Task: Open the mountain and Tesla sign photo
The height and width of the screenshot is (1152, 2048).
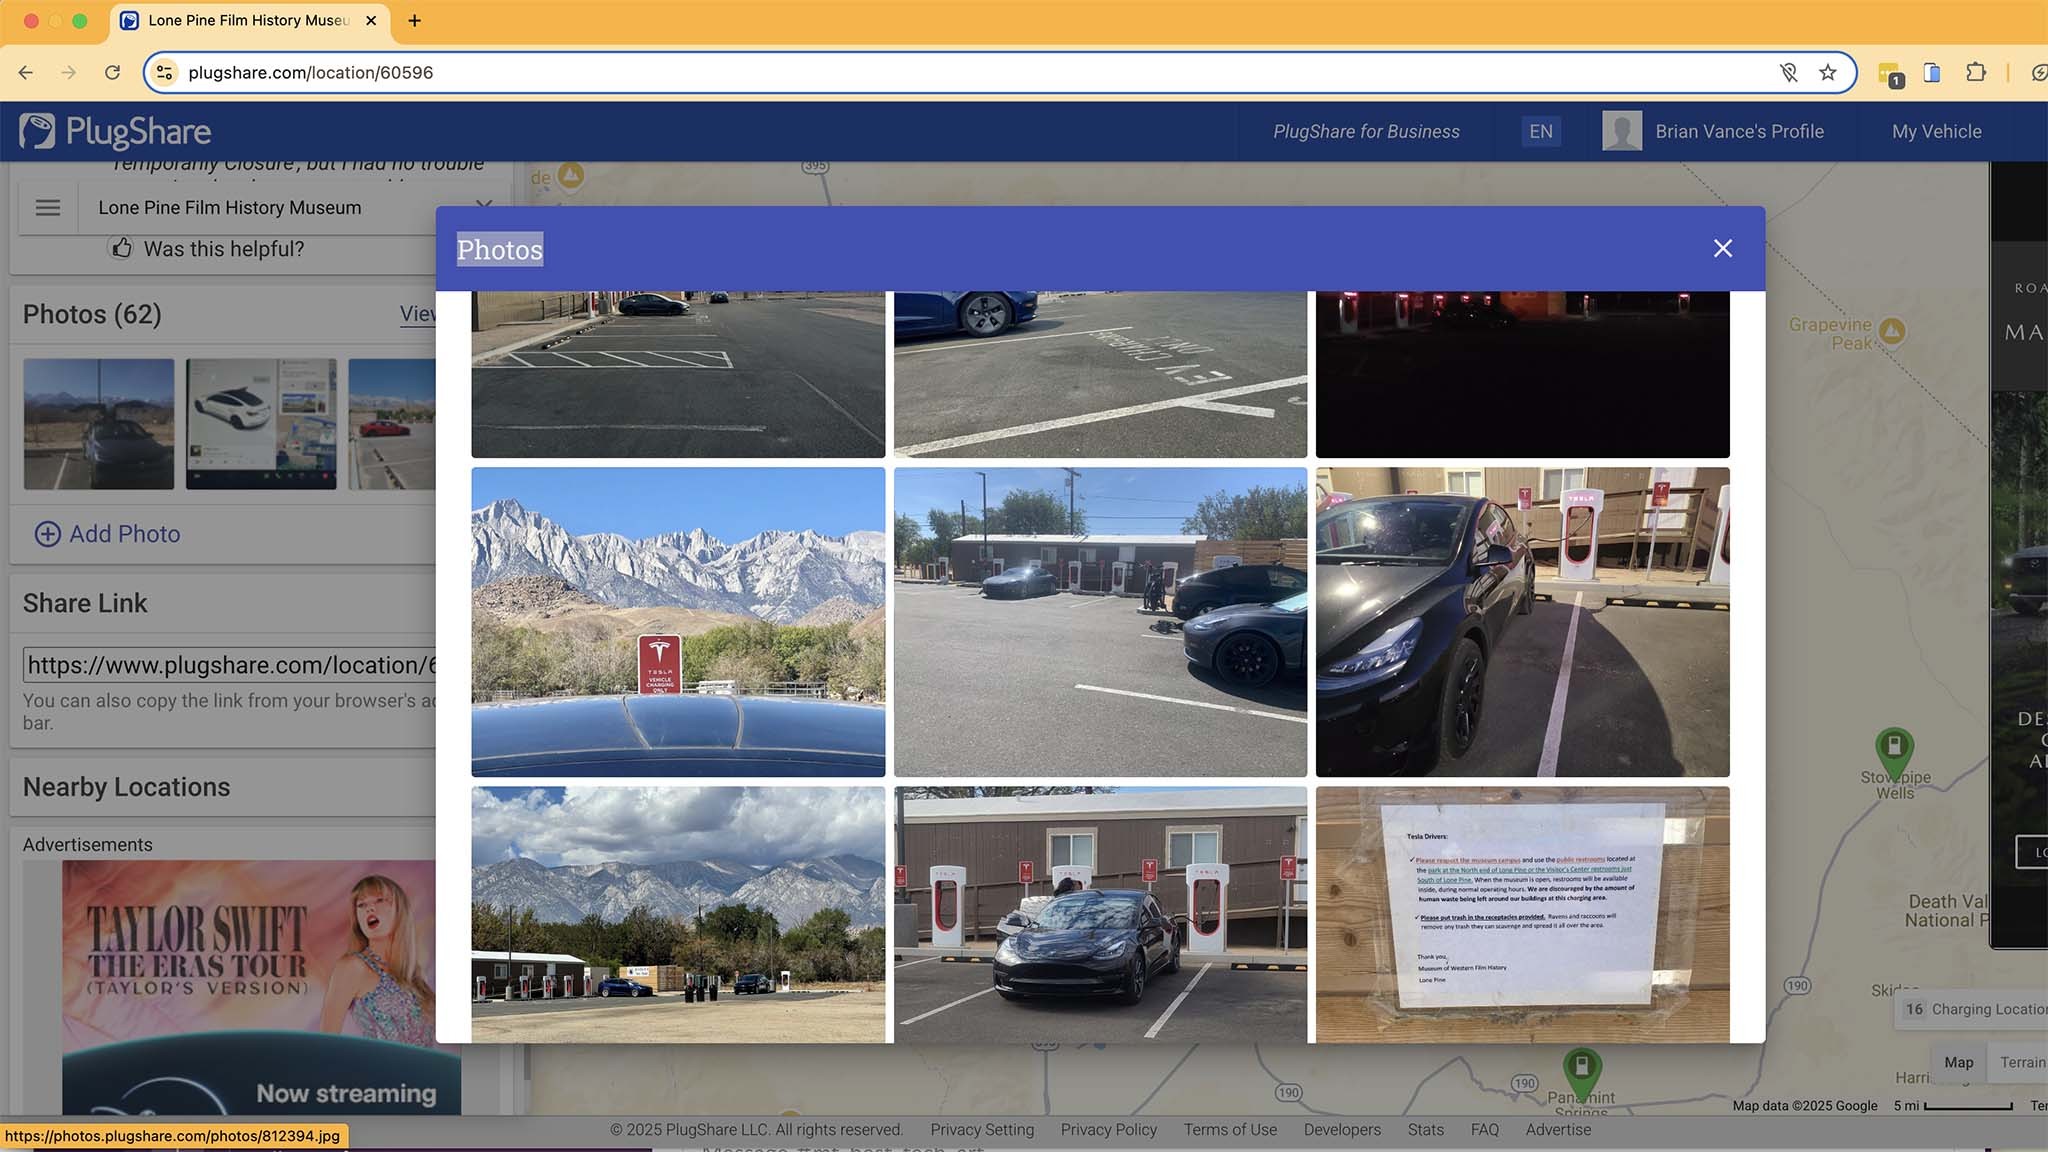Action: [678, 621]
